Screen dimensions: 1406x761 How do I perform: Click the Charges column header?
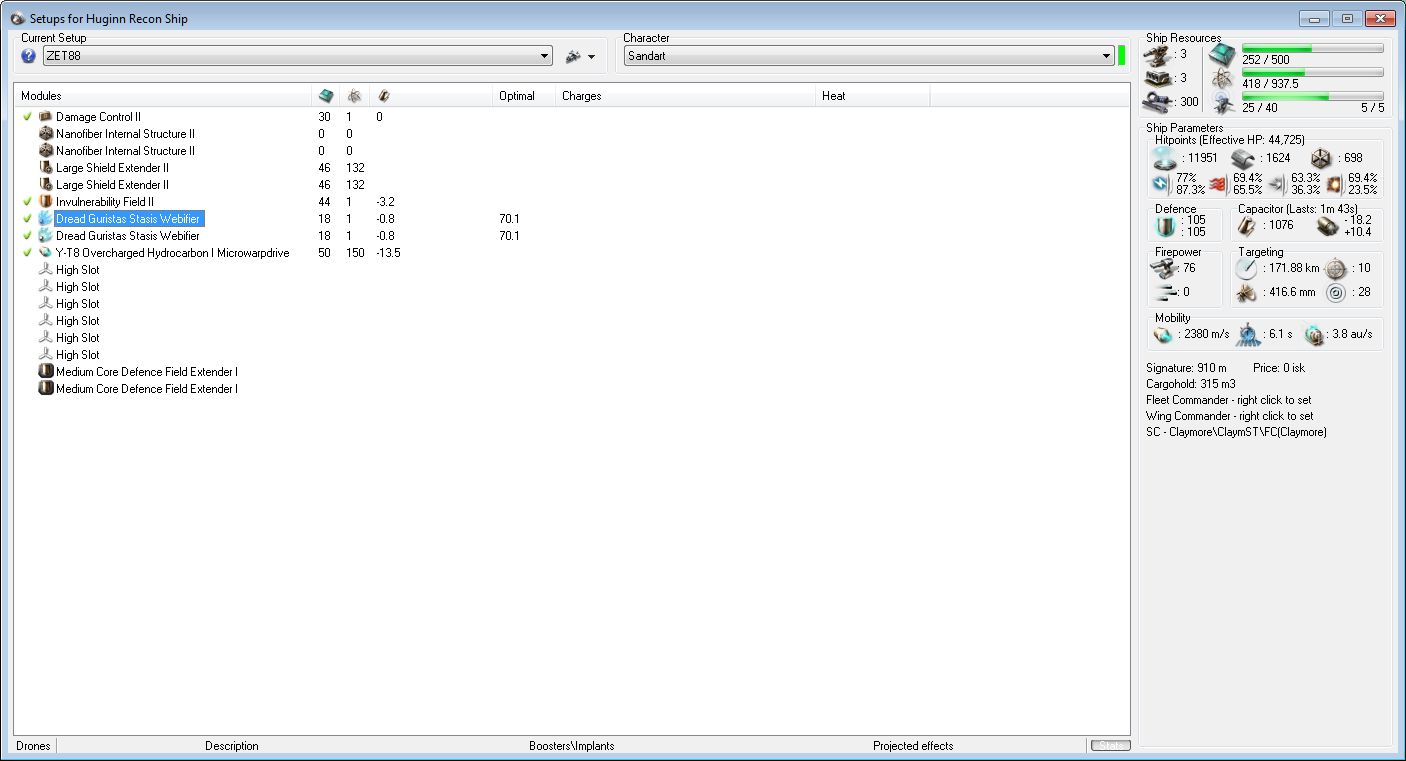click(x=685, y=96)
